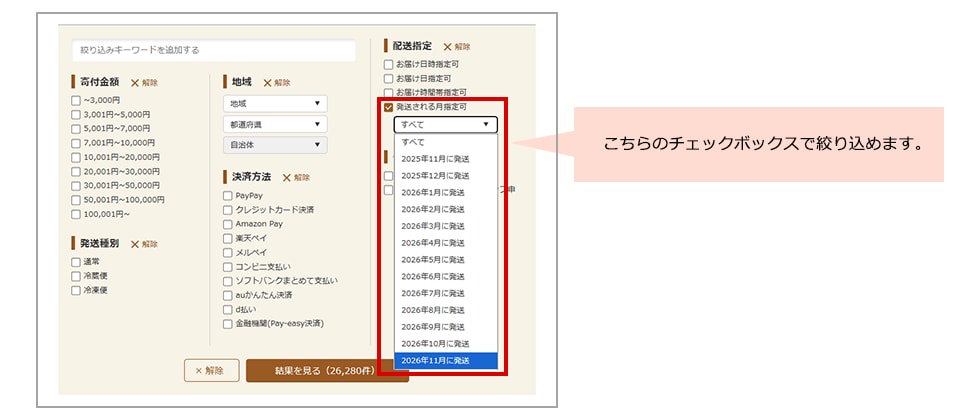Choose 2026年1月に発送 from the list
The width and height of the screenshot is (980, 420).
click(x=446, y=192)
